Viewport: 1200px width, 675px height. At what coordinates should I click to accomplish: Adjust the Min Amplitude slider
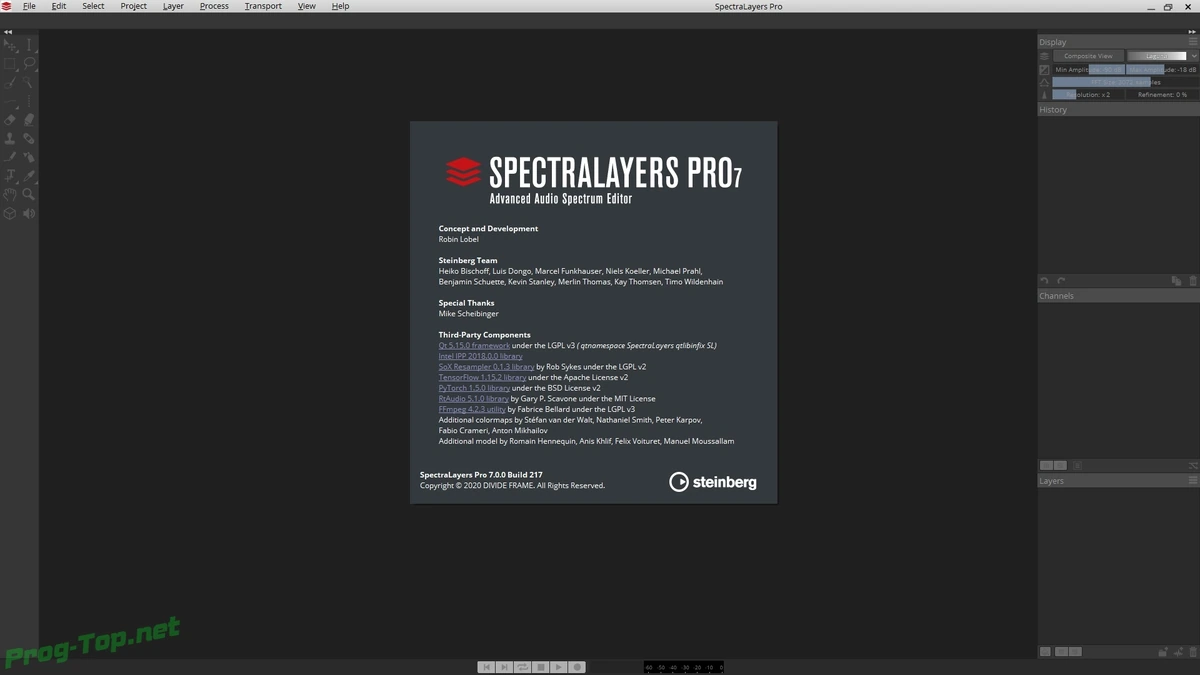[1089, 70]
